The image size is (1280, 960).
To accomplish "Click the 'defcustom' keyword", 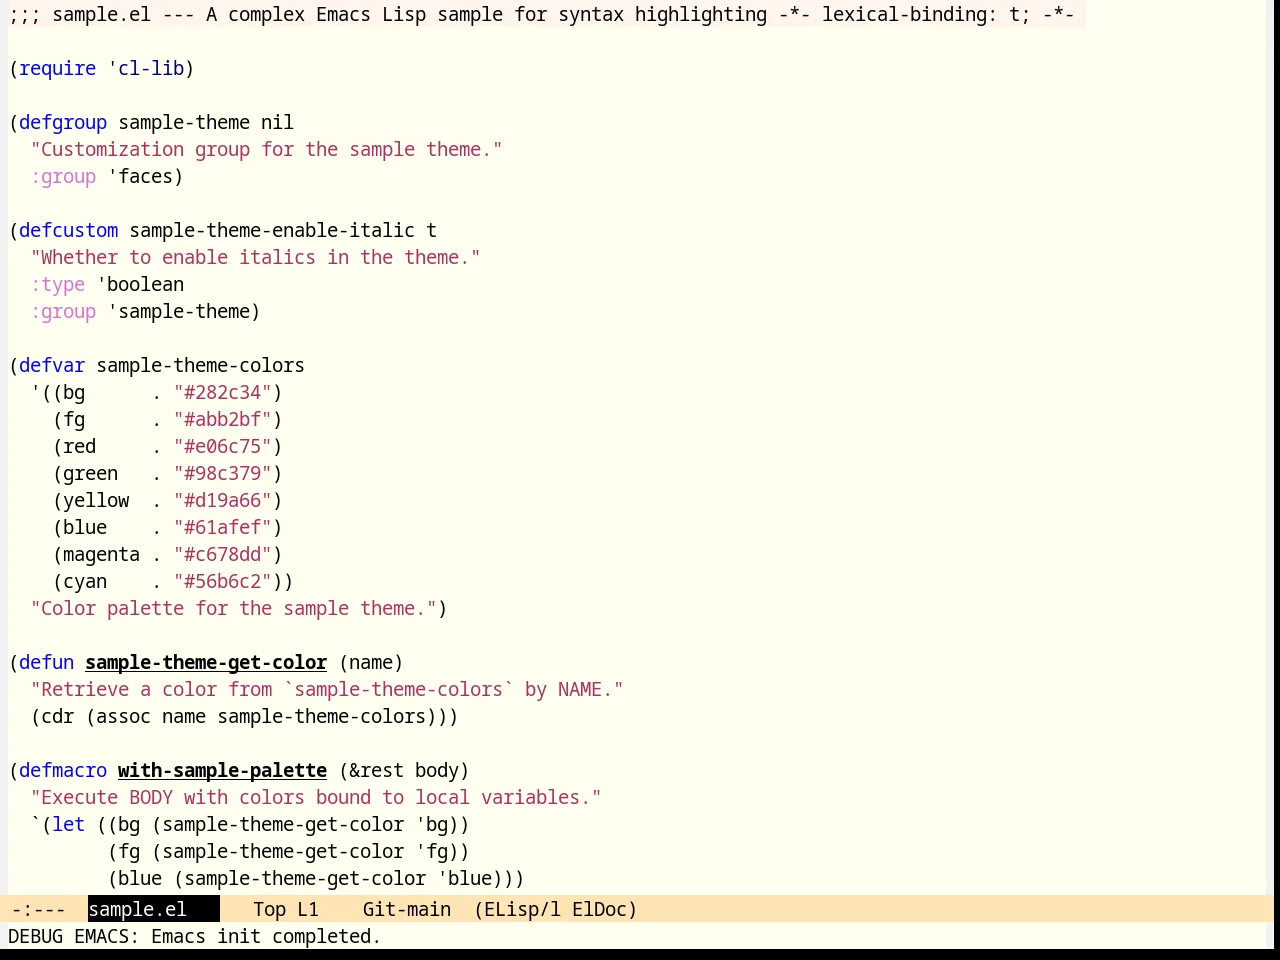I will [x=69, y=230].
